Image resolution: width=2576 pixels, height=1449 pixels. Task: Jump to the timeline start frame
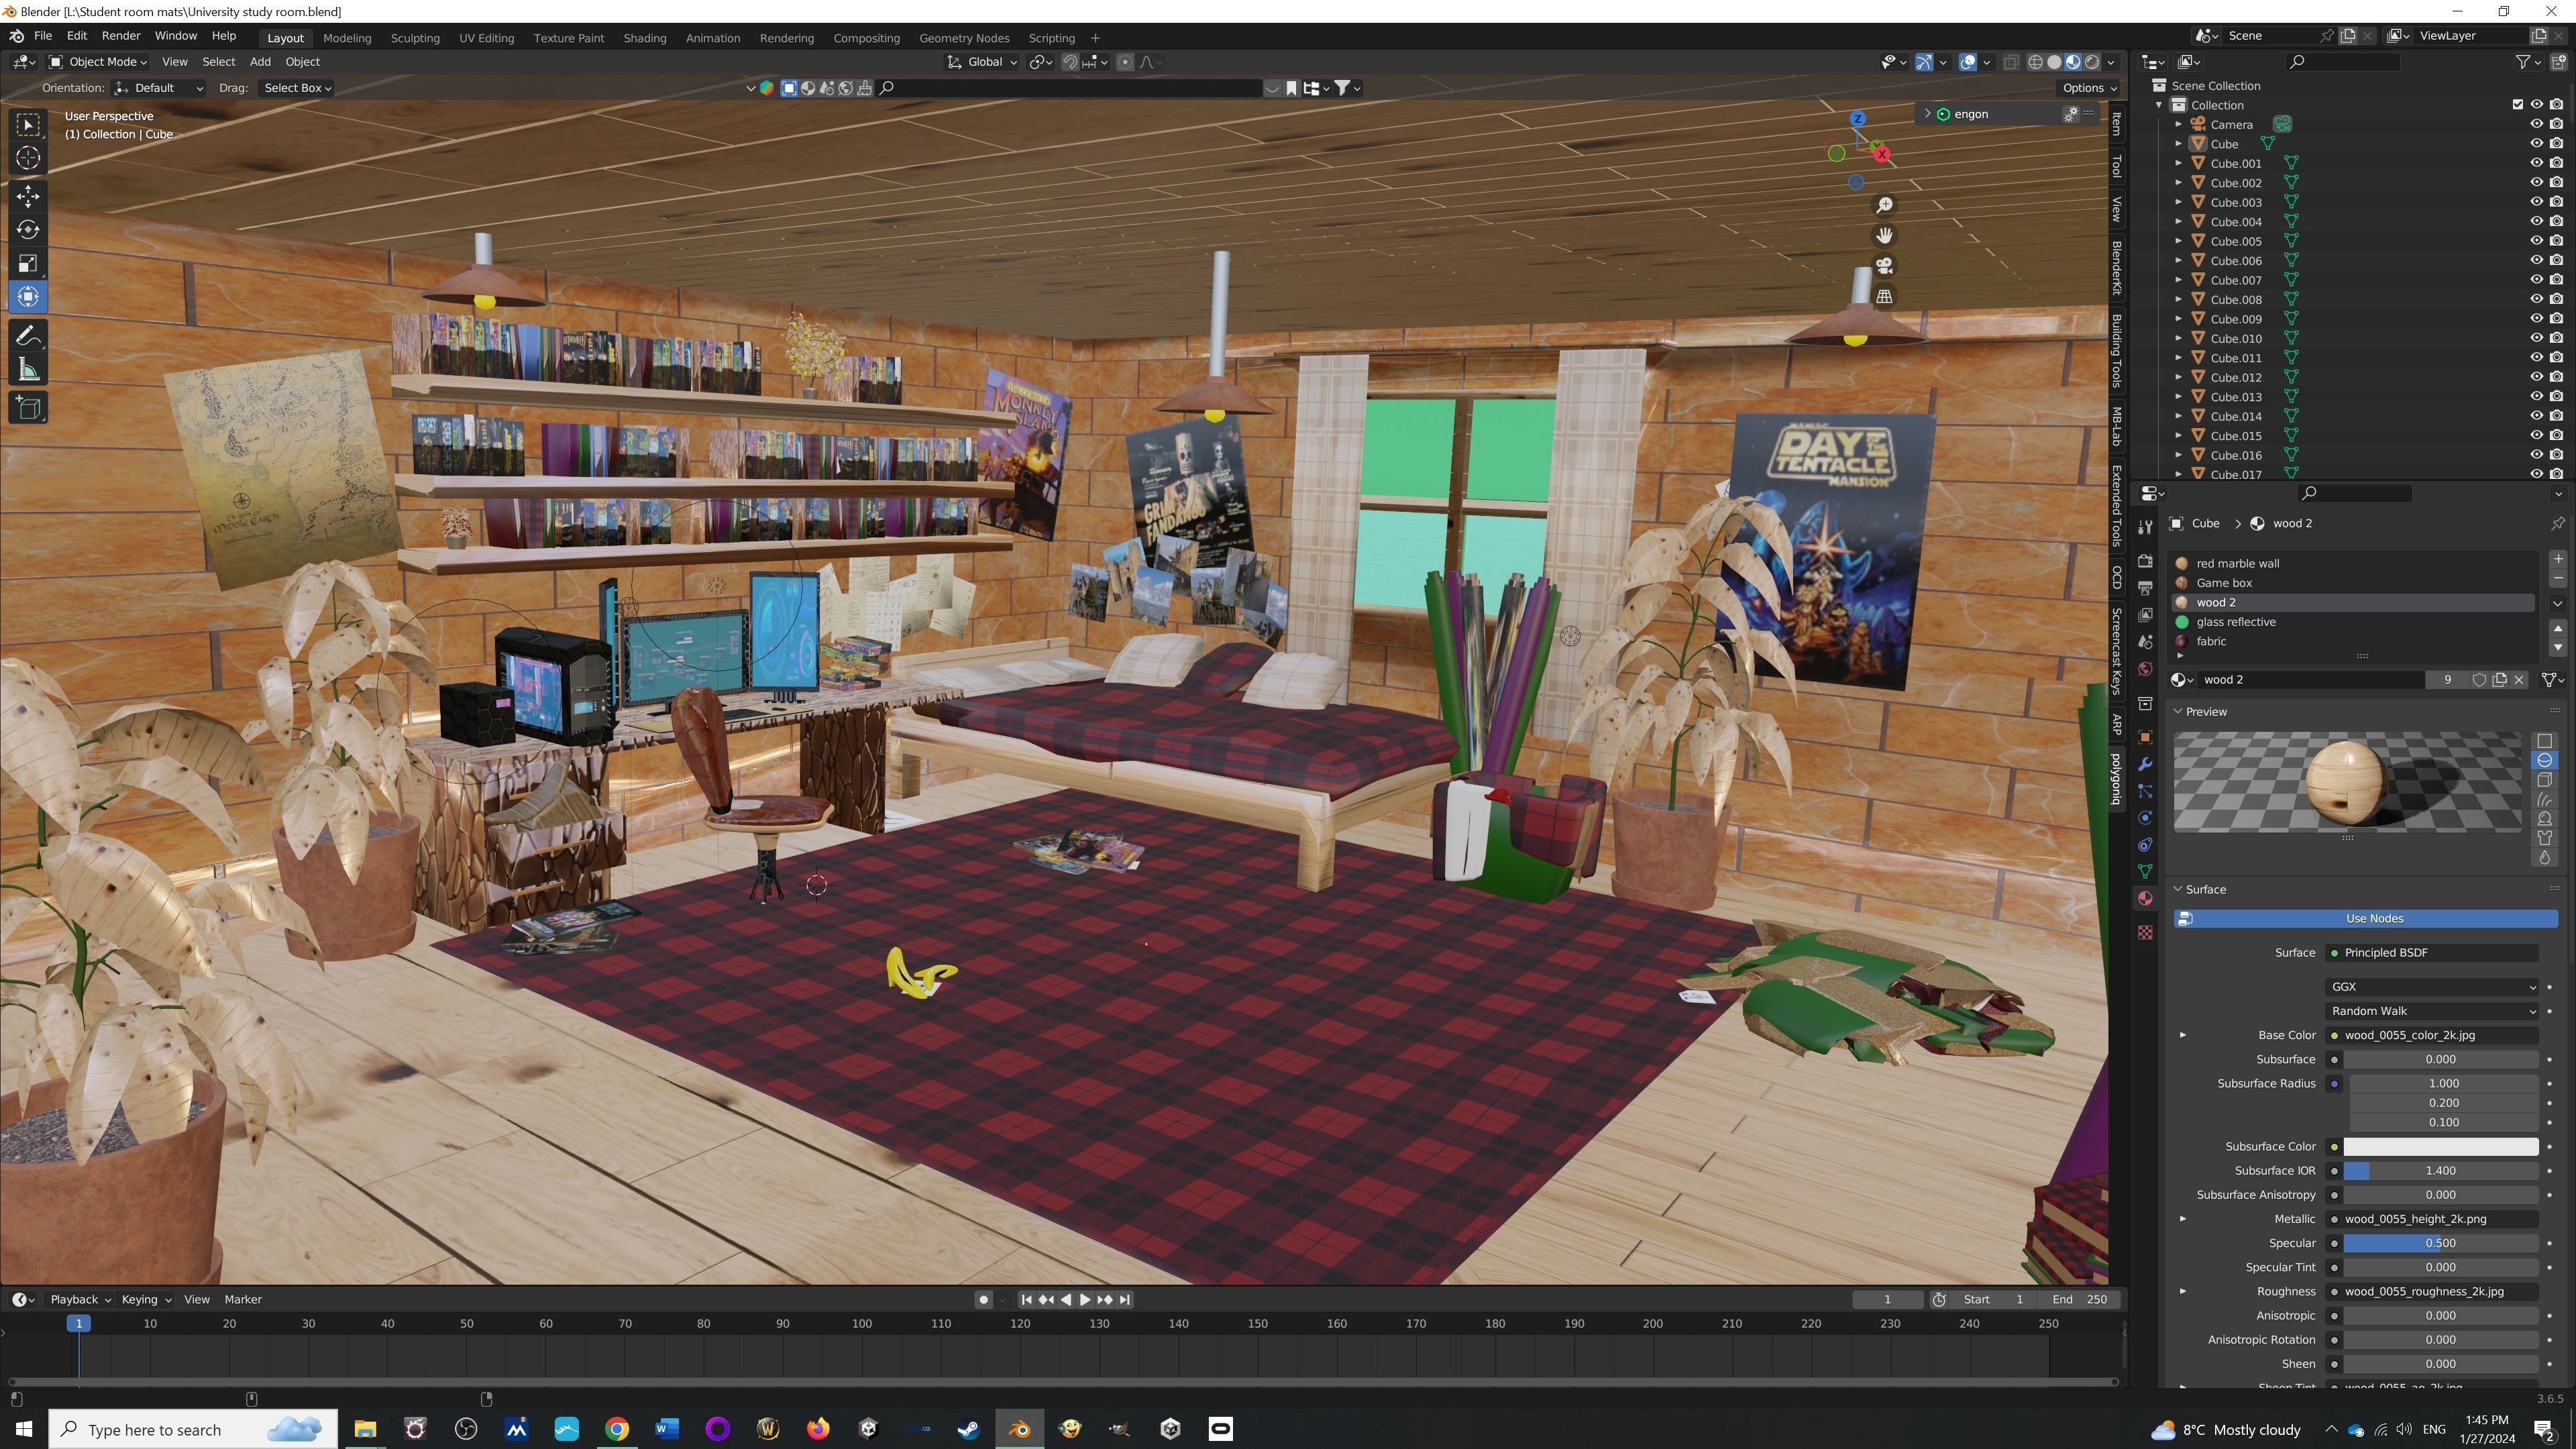click(x=1026, y=1300)
